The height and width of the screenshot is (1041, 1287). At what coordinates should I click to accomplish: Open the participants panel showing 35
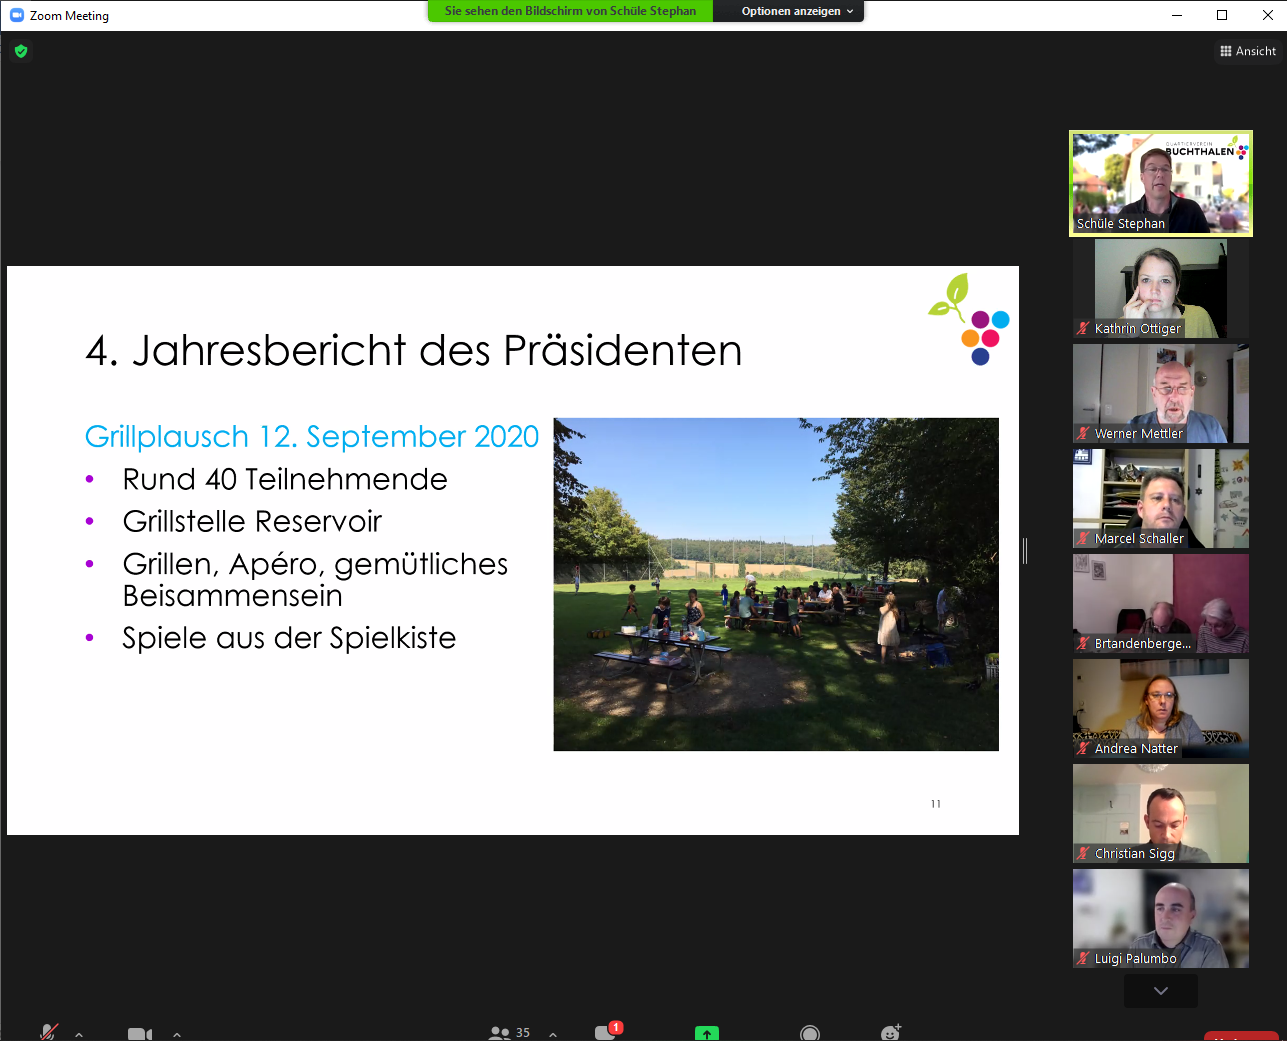tap(509, 1033)
